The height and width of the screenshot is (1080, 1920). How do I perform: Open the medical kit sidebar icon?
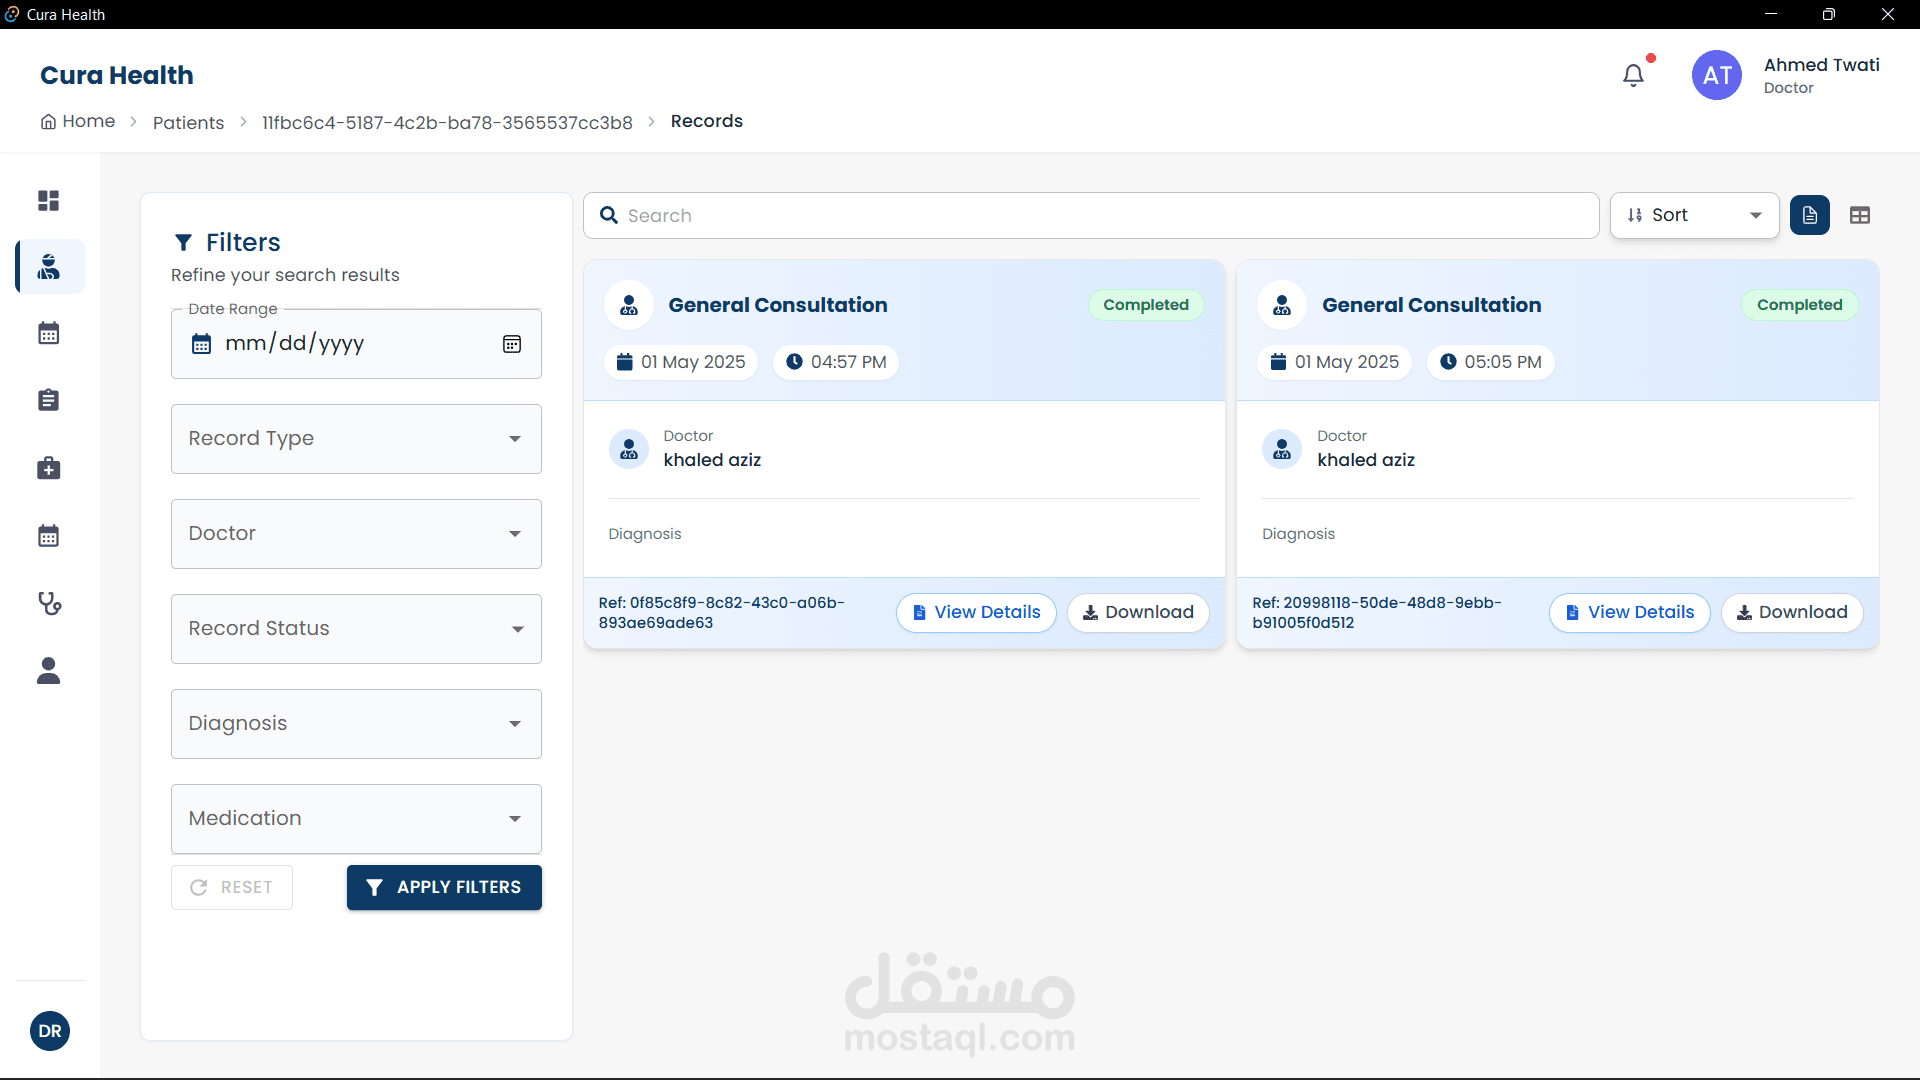[48, 468]
